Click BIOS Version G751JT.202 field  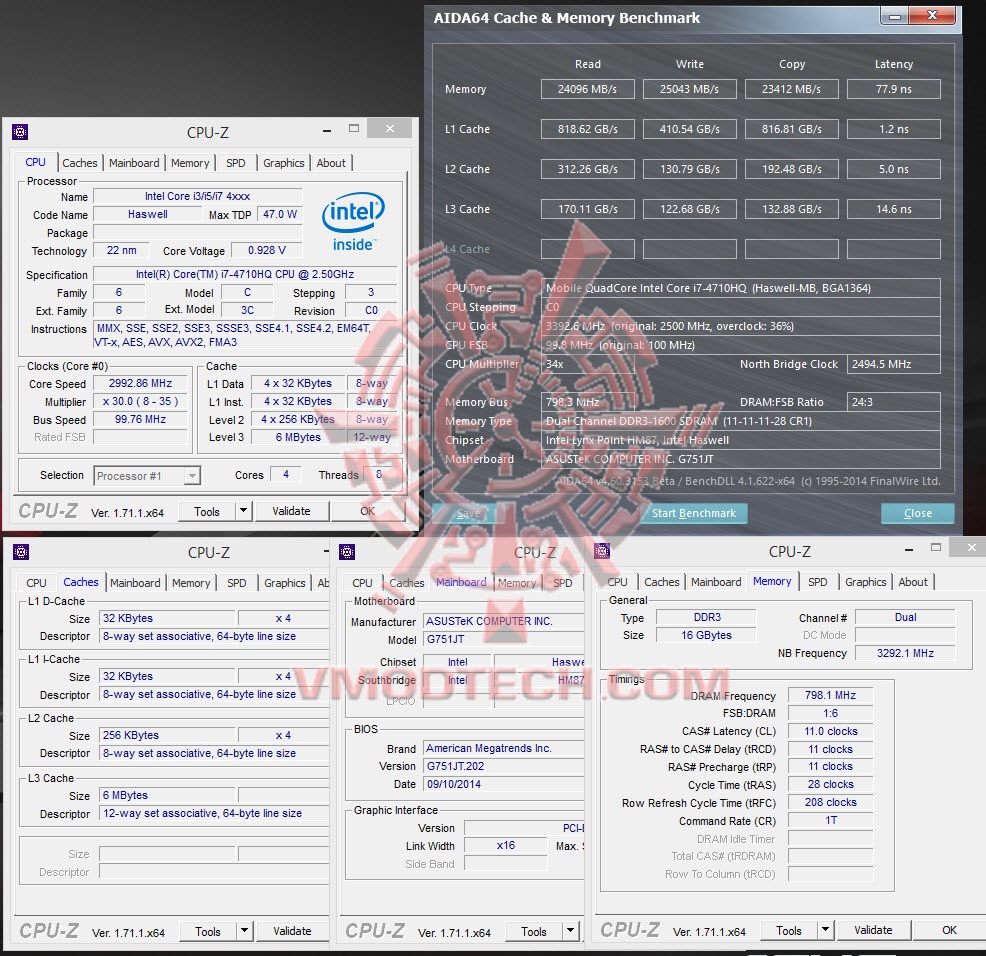coord(503,766)
